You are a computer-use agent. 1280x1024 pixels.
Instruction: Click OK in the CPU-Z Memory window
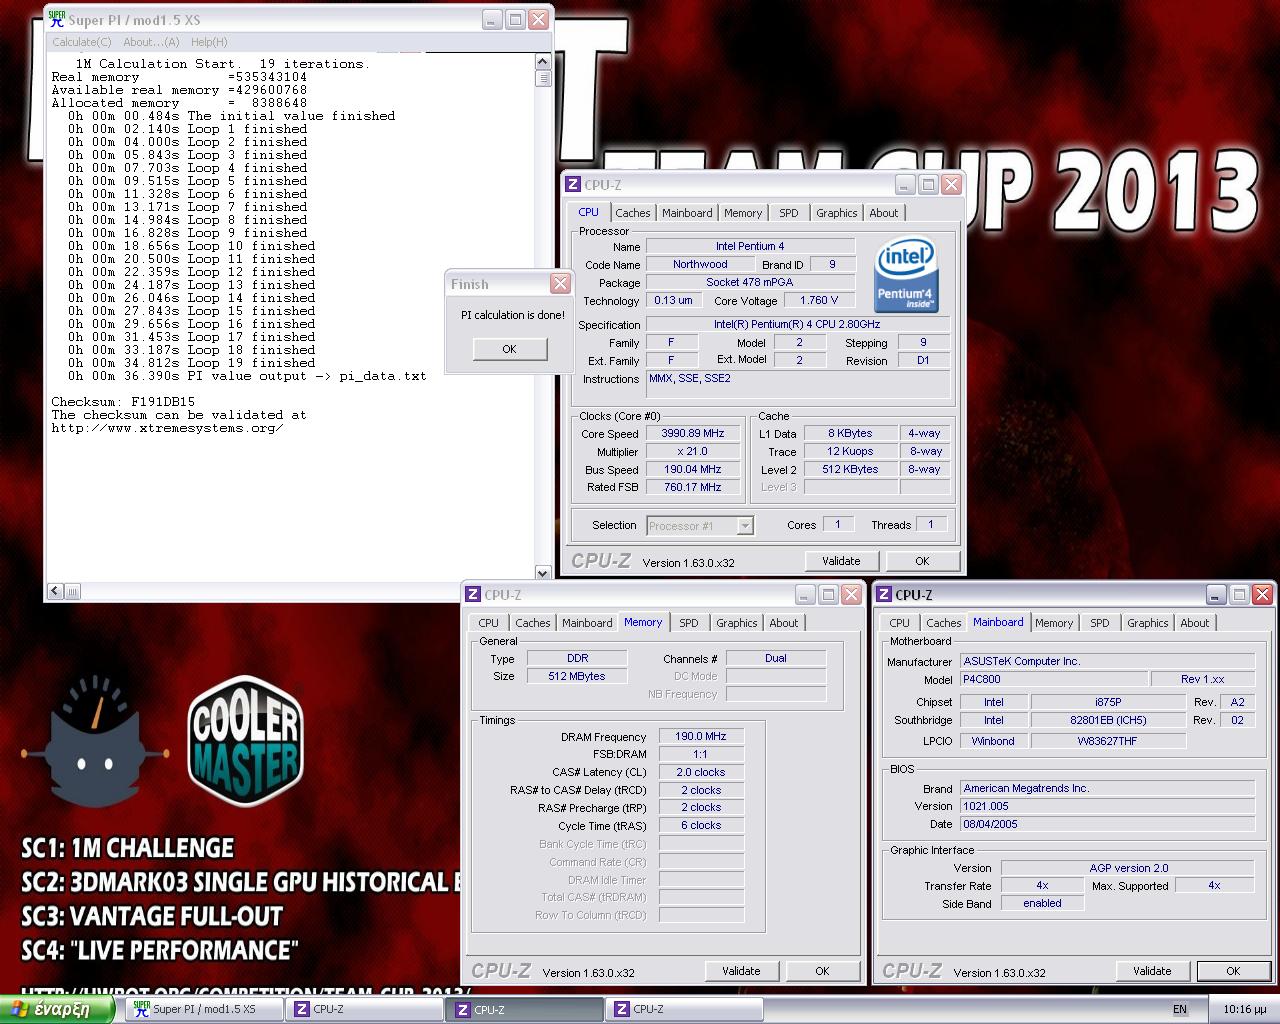pos(822,971)
